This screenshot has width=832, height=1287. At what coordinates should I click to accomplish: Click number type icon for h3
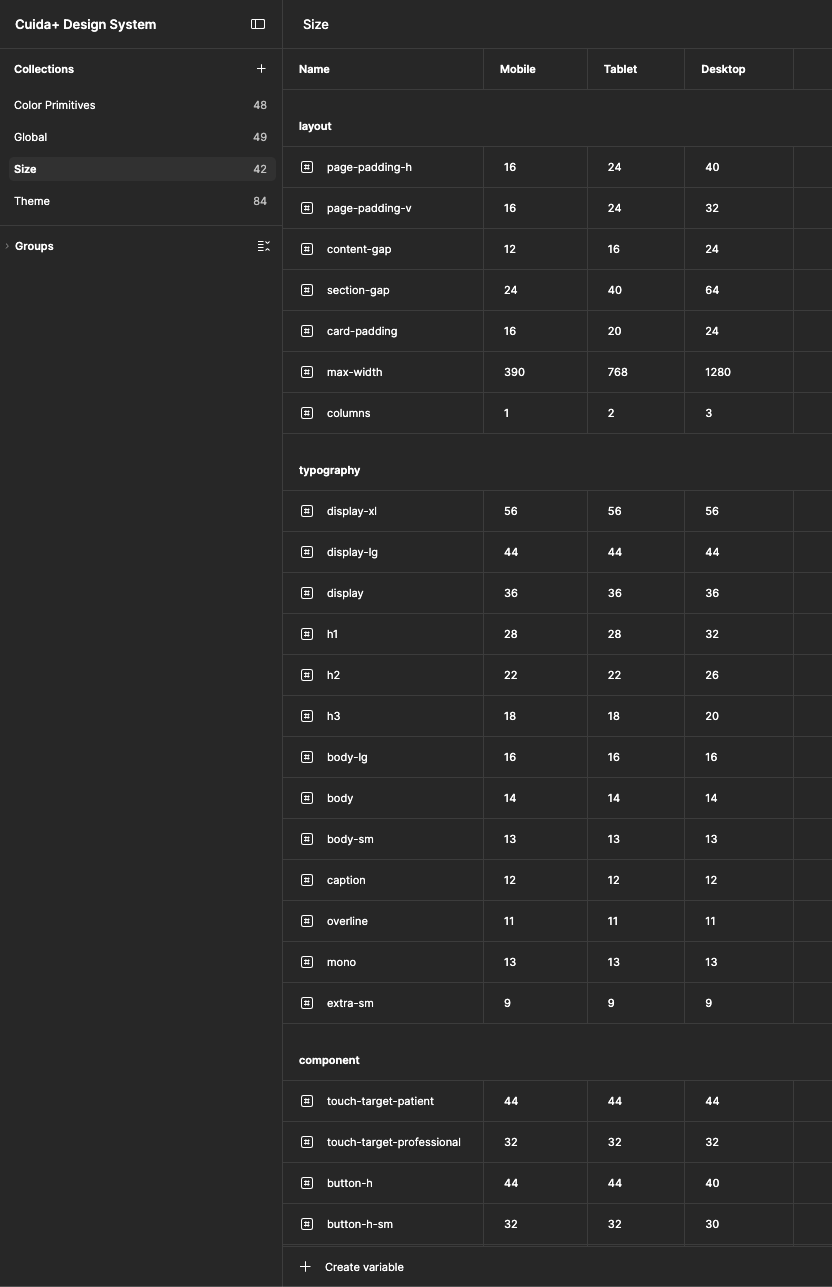pyautogui.click(x=307, y=716)
